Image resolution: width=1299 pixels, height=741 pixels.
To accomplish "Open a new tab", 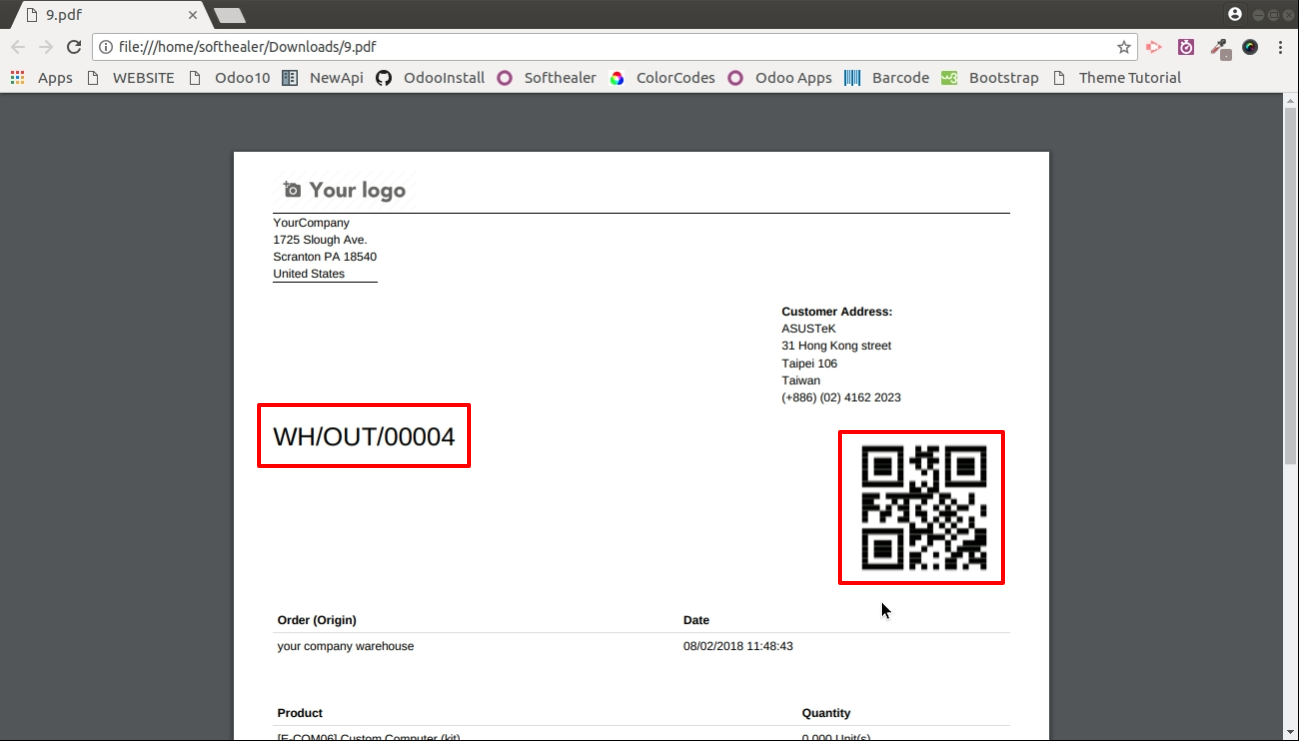I will click(230, 16).
